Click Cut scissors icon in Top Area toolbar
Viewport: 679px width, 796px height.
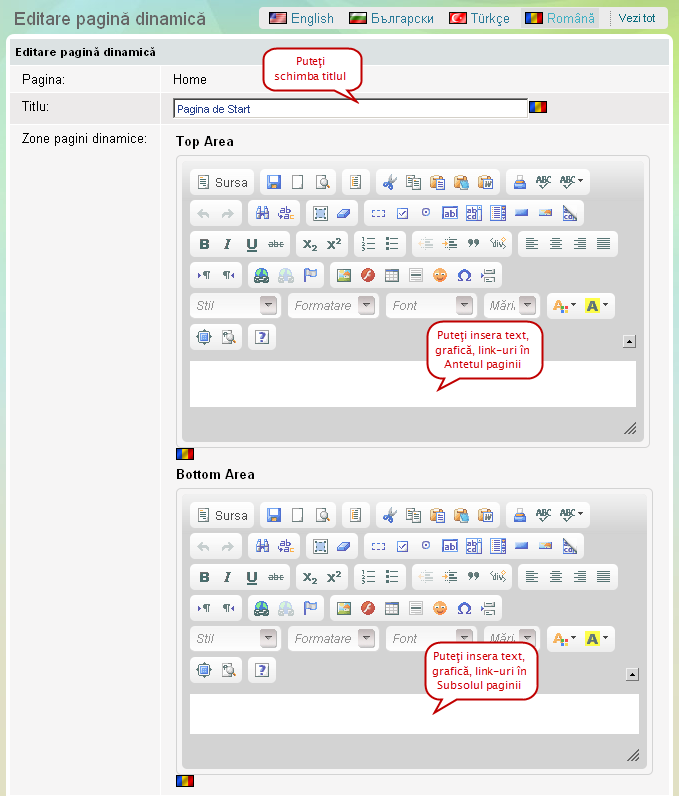click(x=390, y=182)
